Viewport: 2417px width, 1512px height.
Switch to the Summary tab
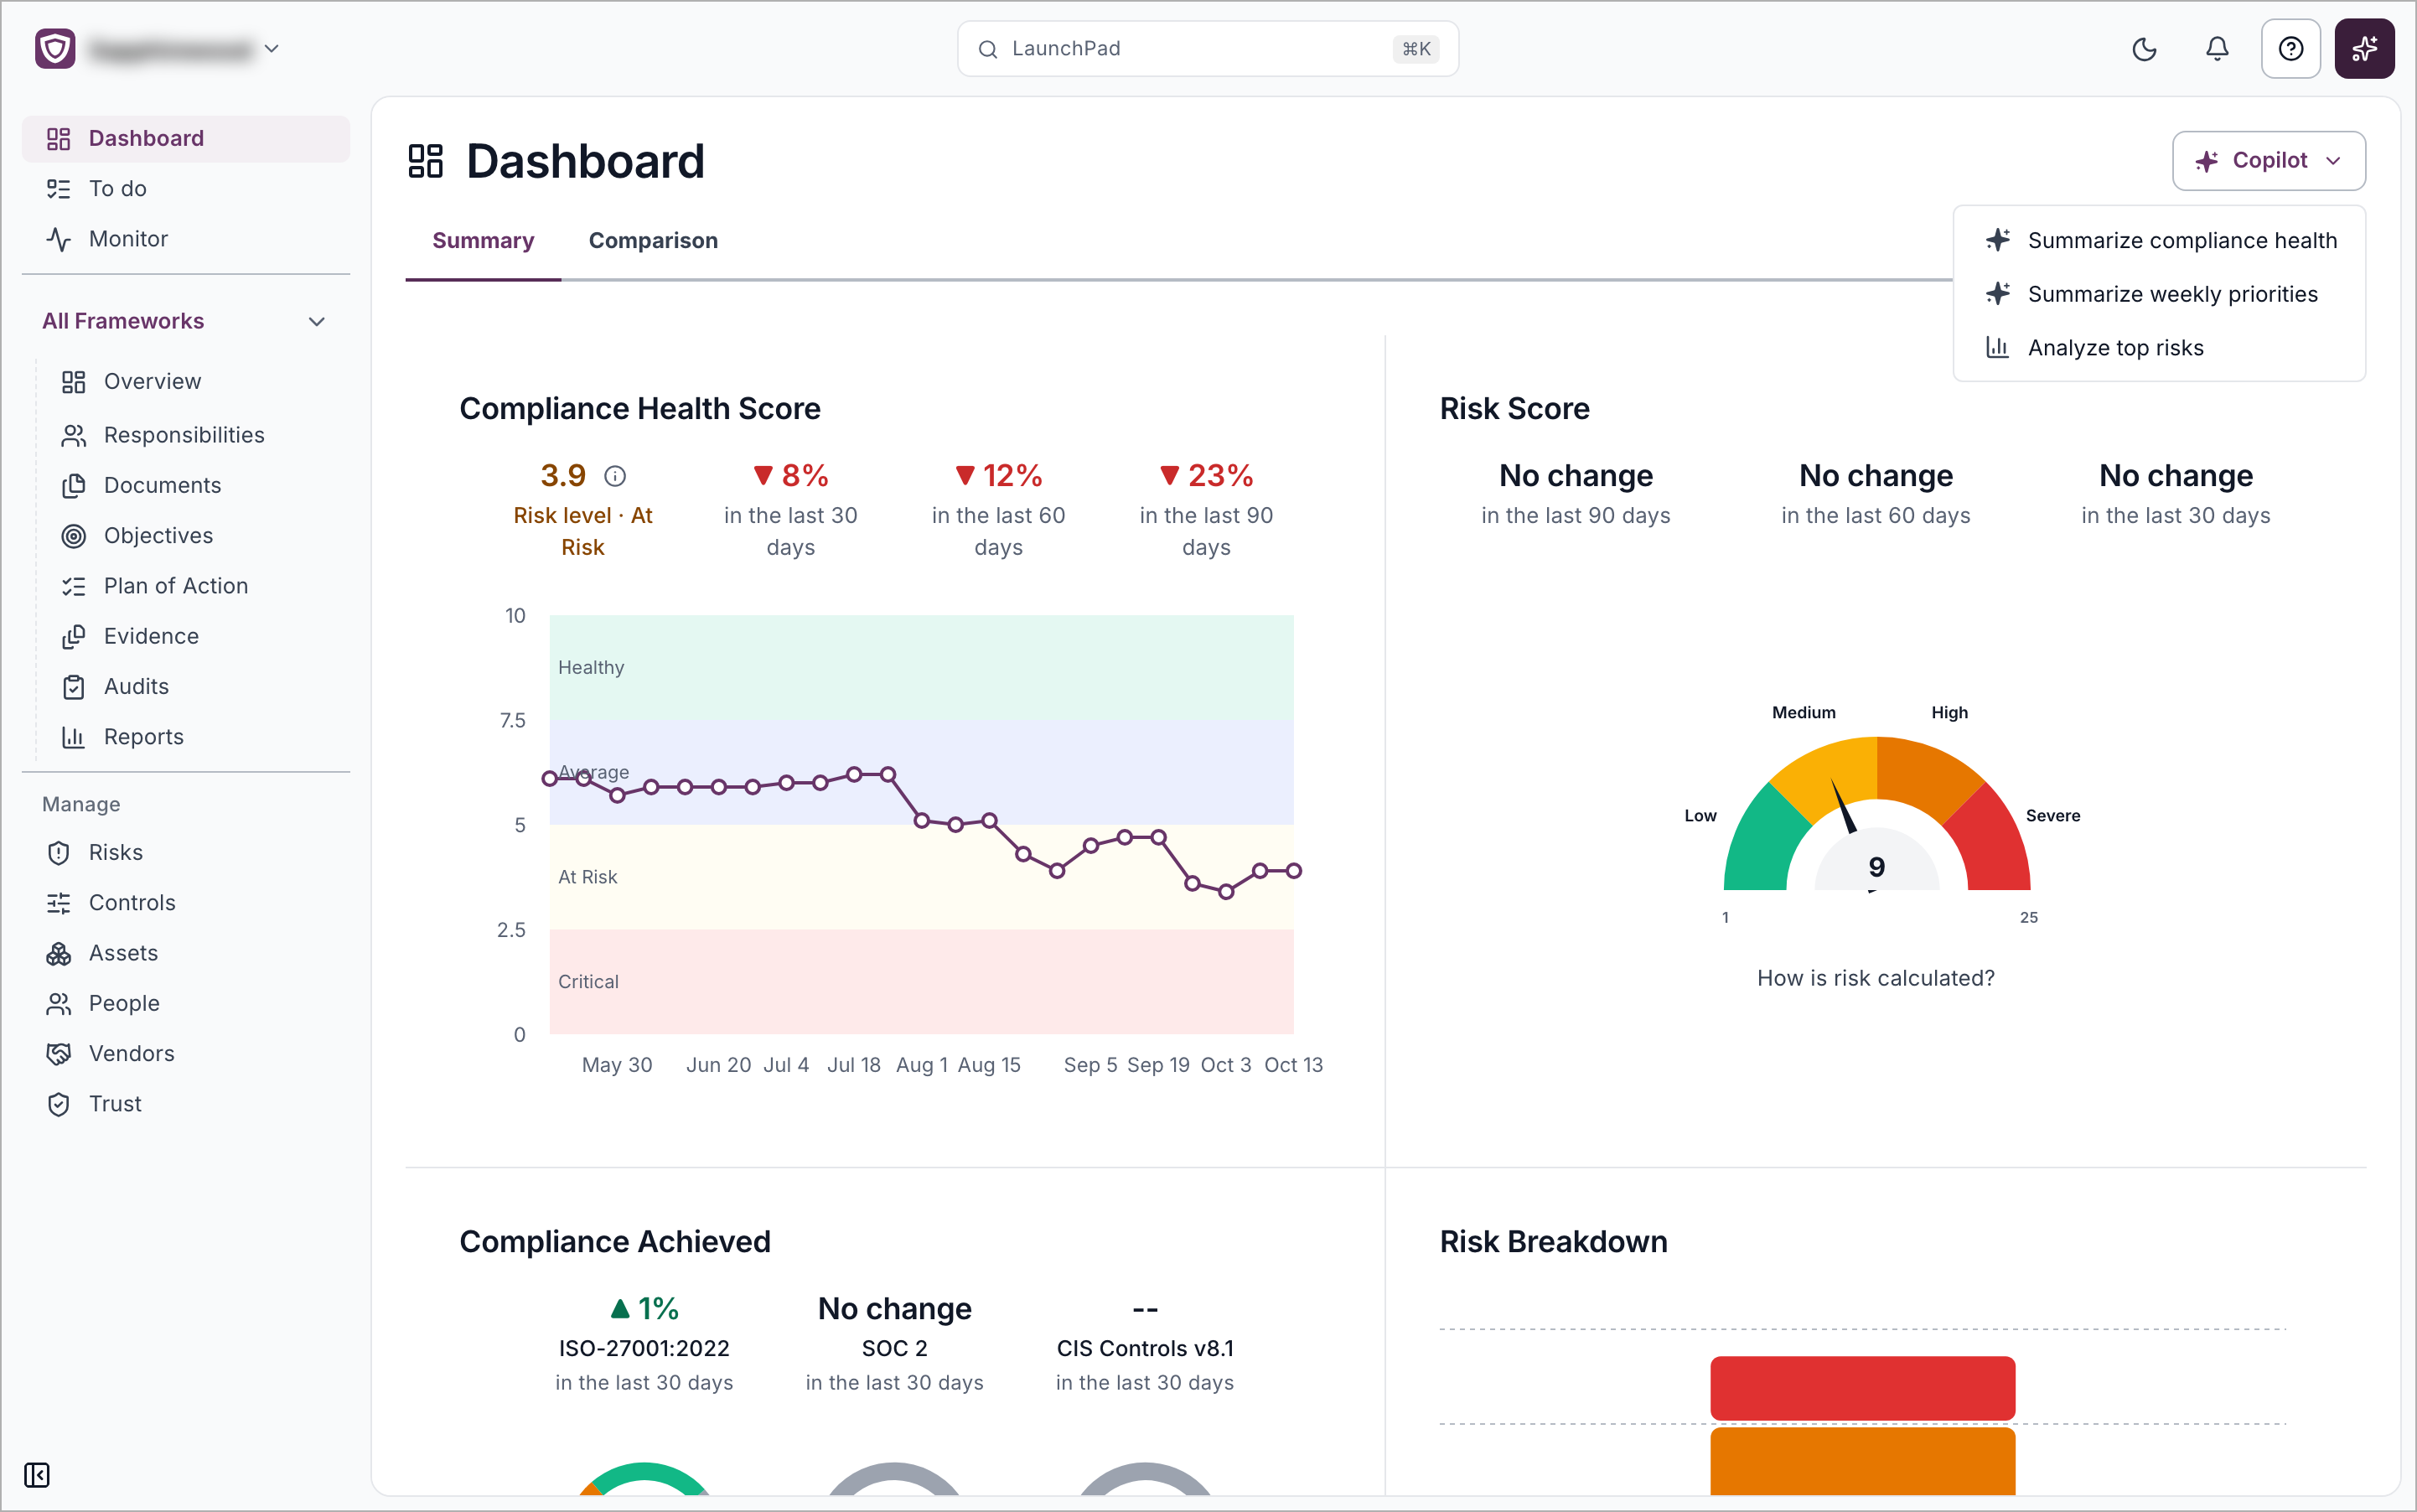tap(483, 241)
